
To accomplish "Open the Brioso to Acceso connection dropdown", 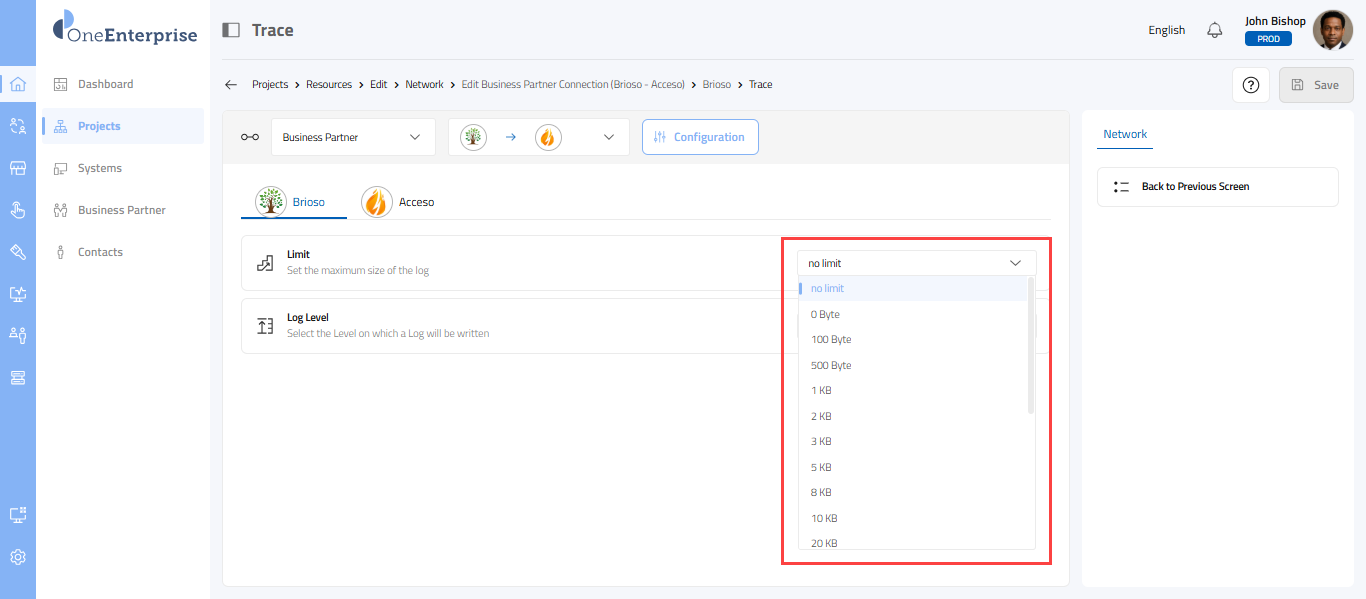I will [x=538, y=137].
